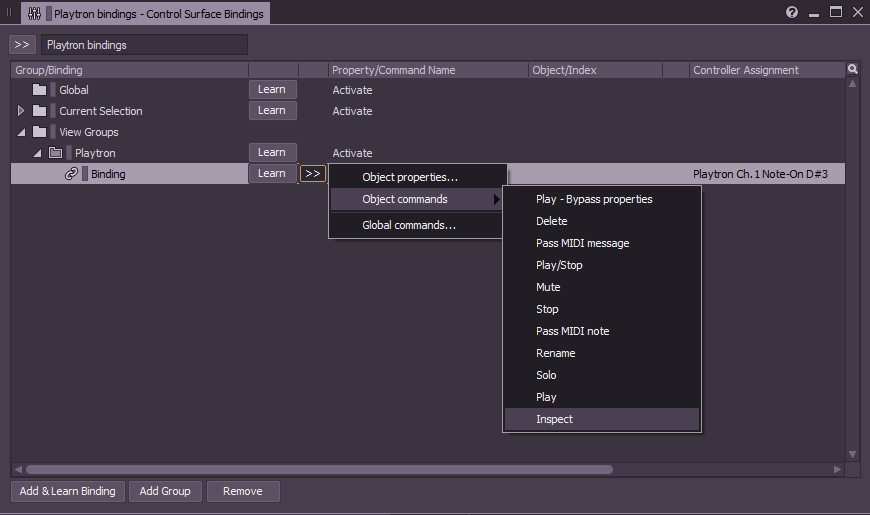Select Inspect command in submenu
The image size is (870, 515).
pyautogui.click(x=602, y=420)
